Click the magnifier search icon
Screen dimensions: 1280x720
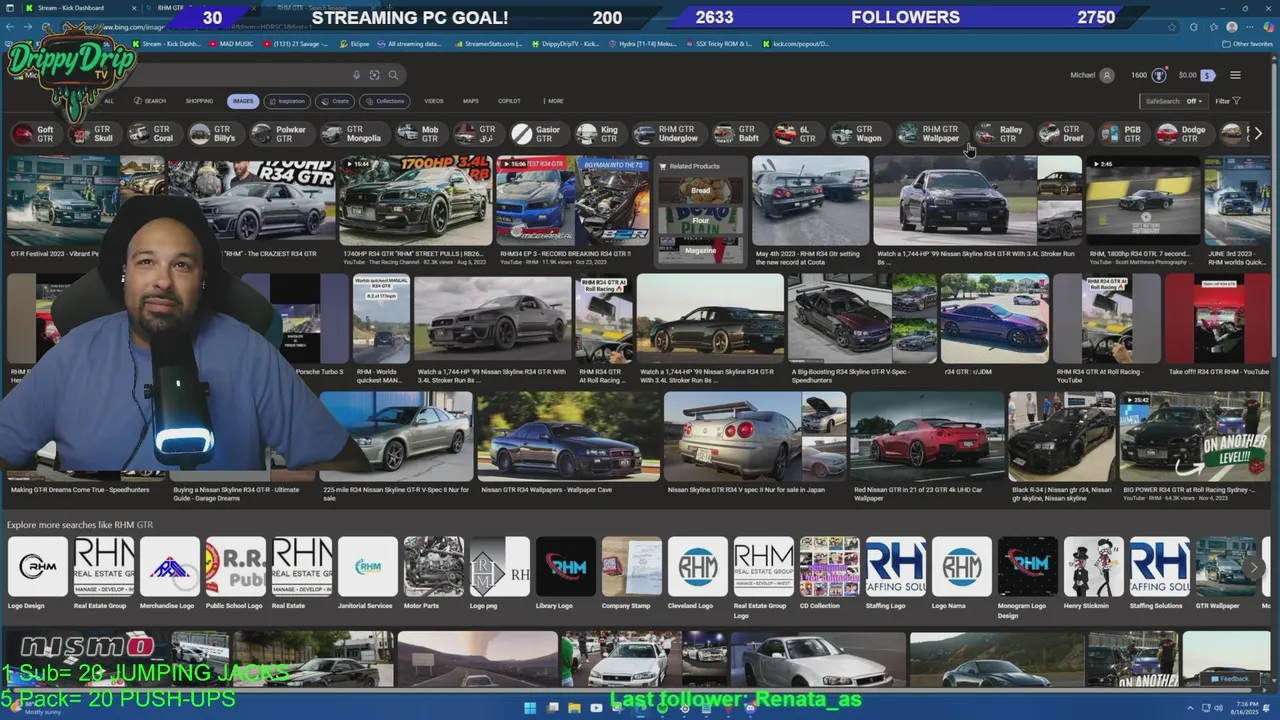tap(393, 75)
